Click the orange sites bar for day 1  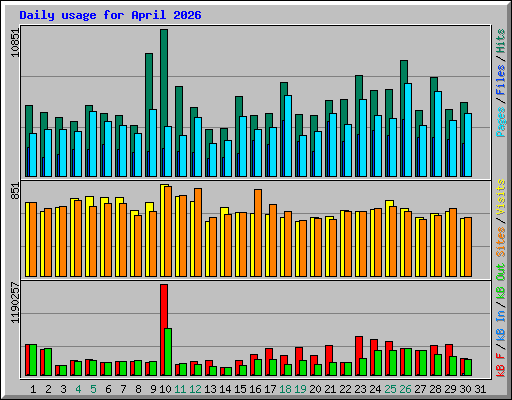[x=33, y=239]
